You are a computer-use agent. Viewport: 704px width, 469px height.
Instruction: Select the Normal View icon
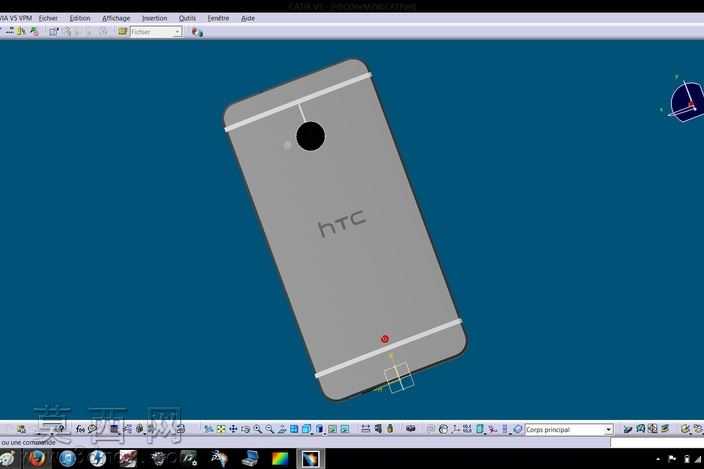pos(282,429)
